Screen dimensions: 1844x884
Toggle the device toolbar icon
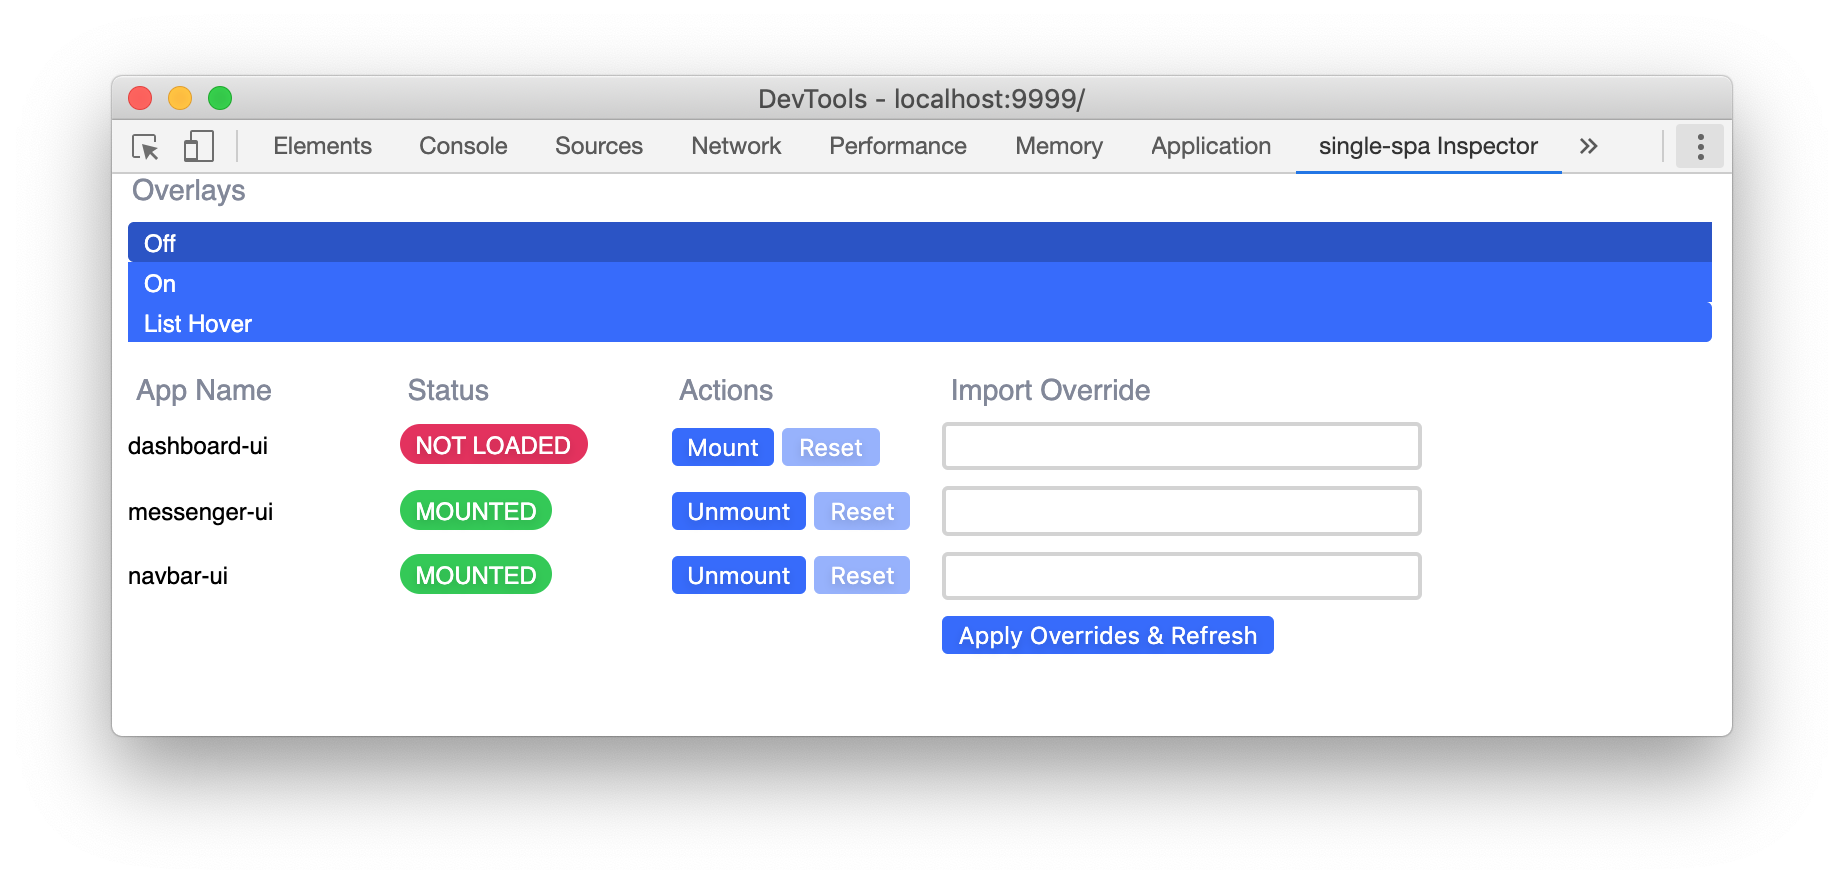coord(199,147)
